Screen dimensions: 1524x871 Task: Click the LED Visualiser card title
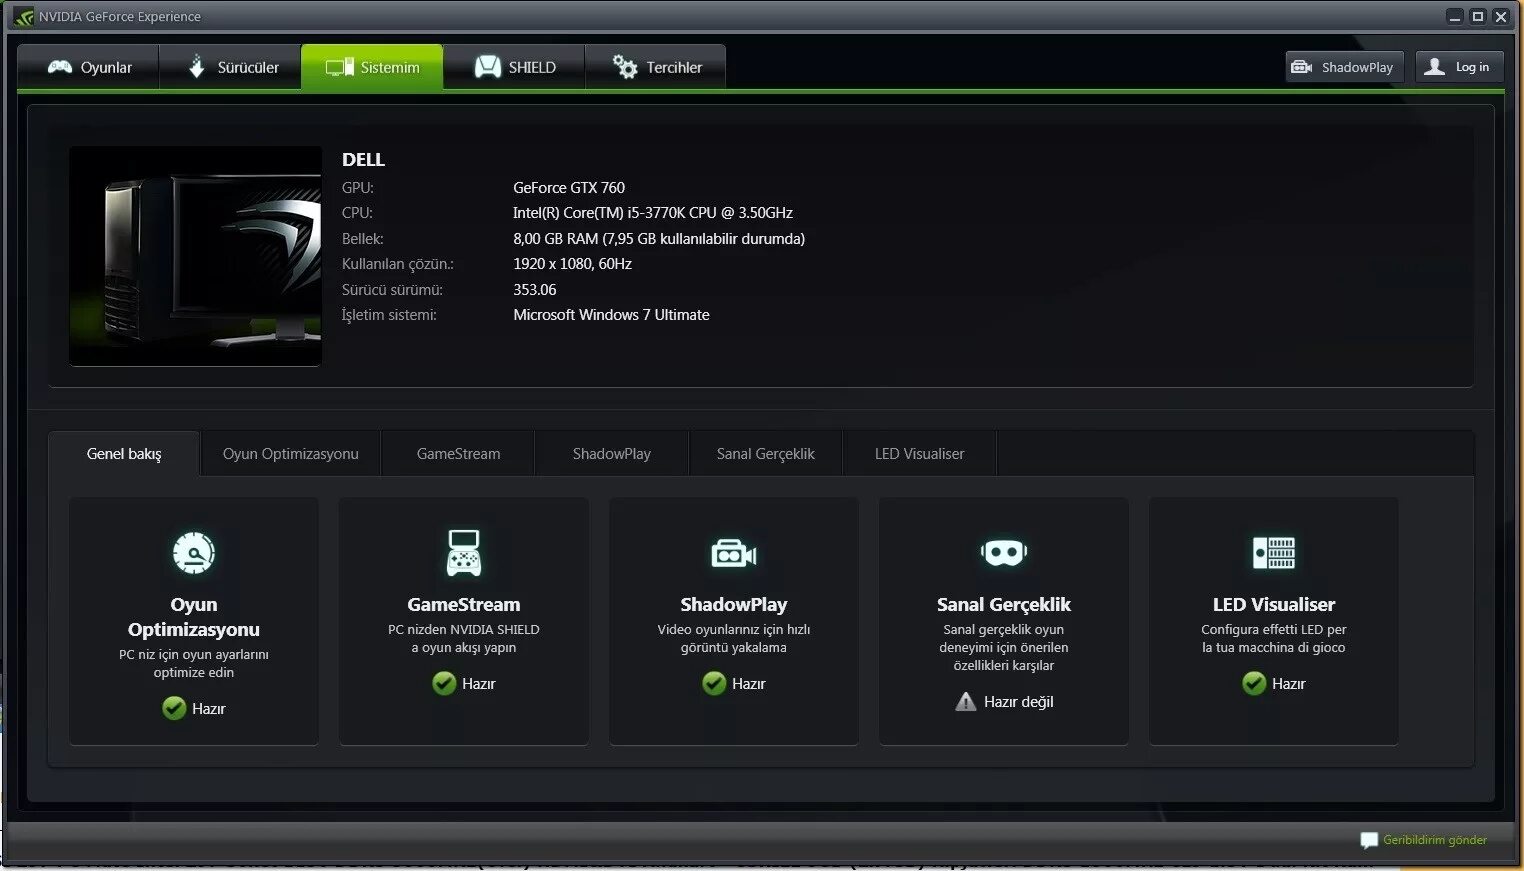coord(1274,605)
